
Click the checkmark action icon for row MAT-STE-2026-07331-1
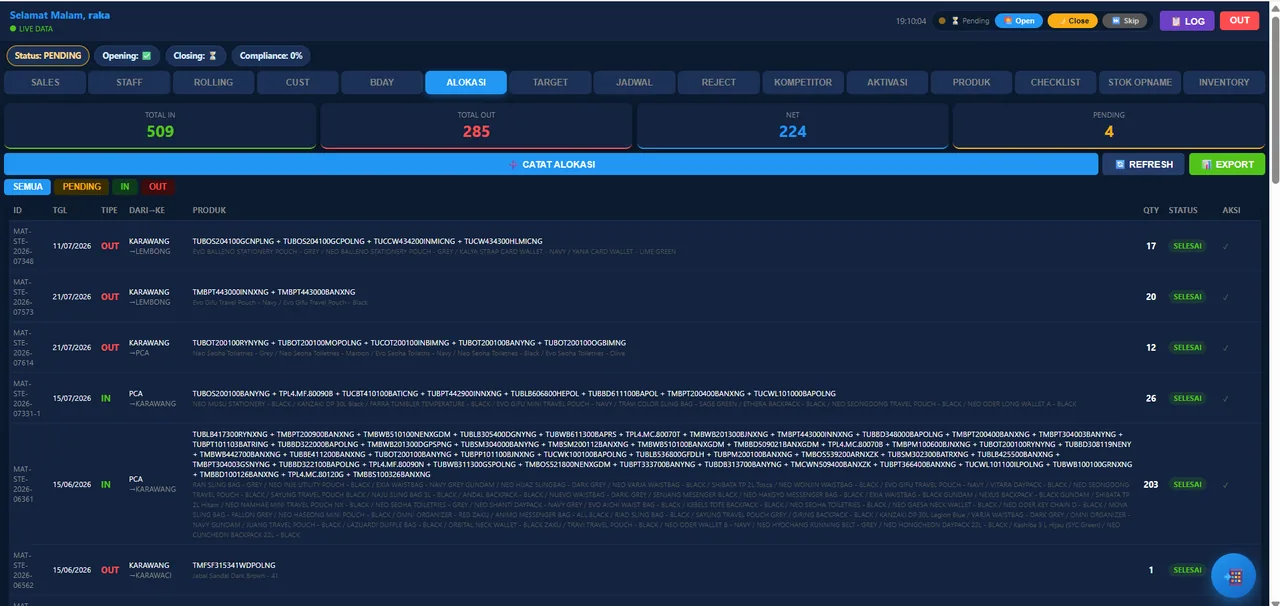1226,399
